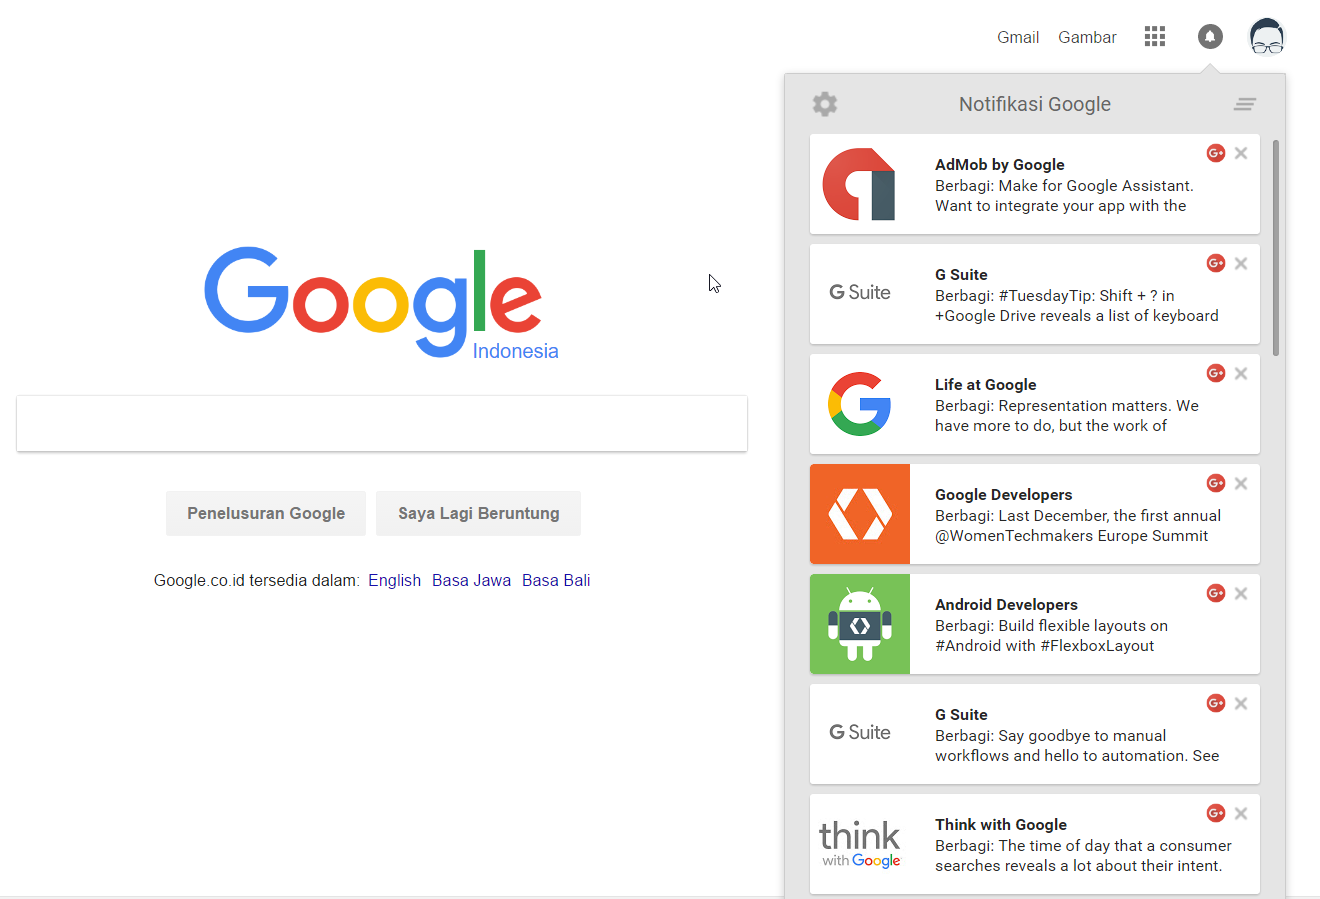
Task: Click the Google+ icon on AdMob notification
Action: [1216, 153]
